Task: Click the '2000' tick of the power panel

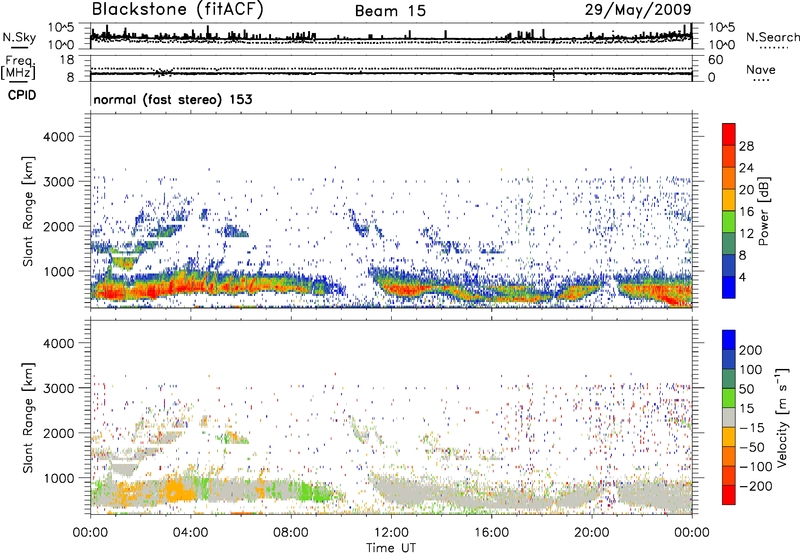Action: click(58, 226)
